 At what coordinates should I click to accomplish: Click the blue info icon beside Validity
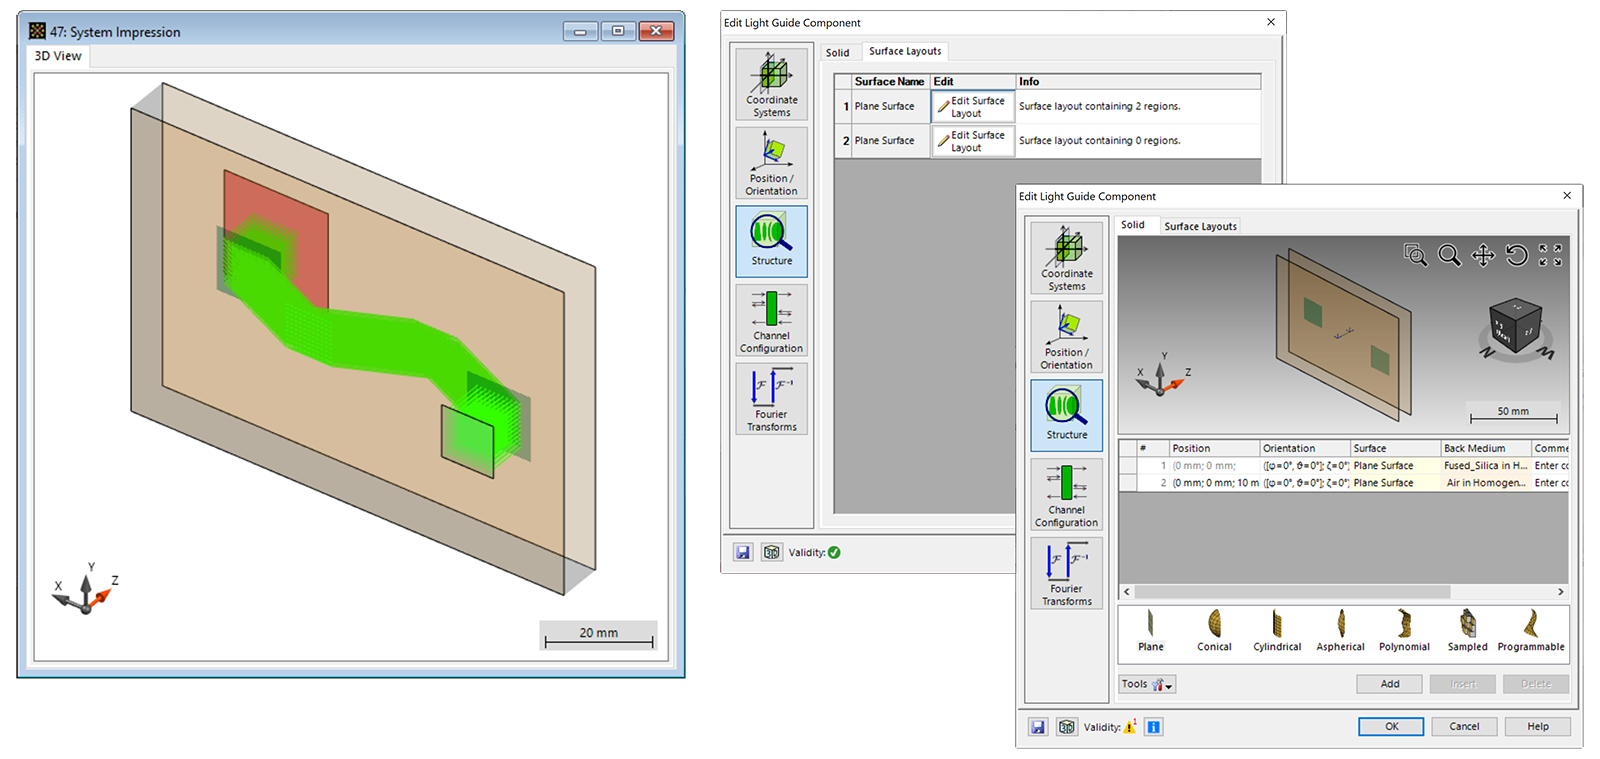click(1153, 727)
